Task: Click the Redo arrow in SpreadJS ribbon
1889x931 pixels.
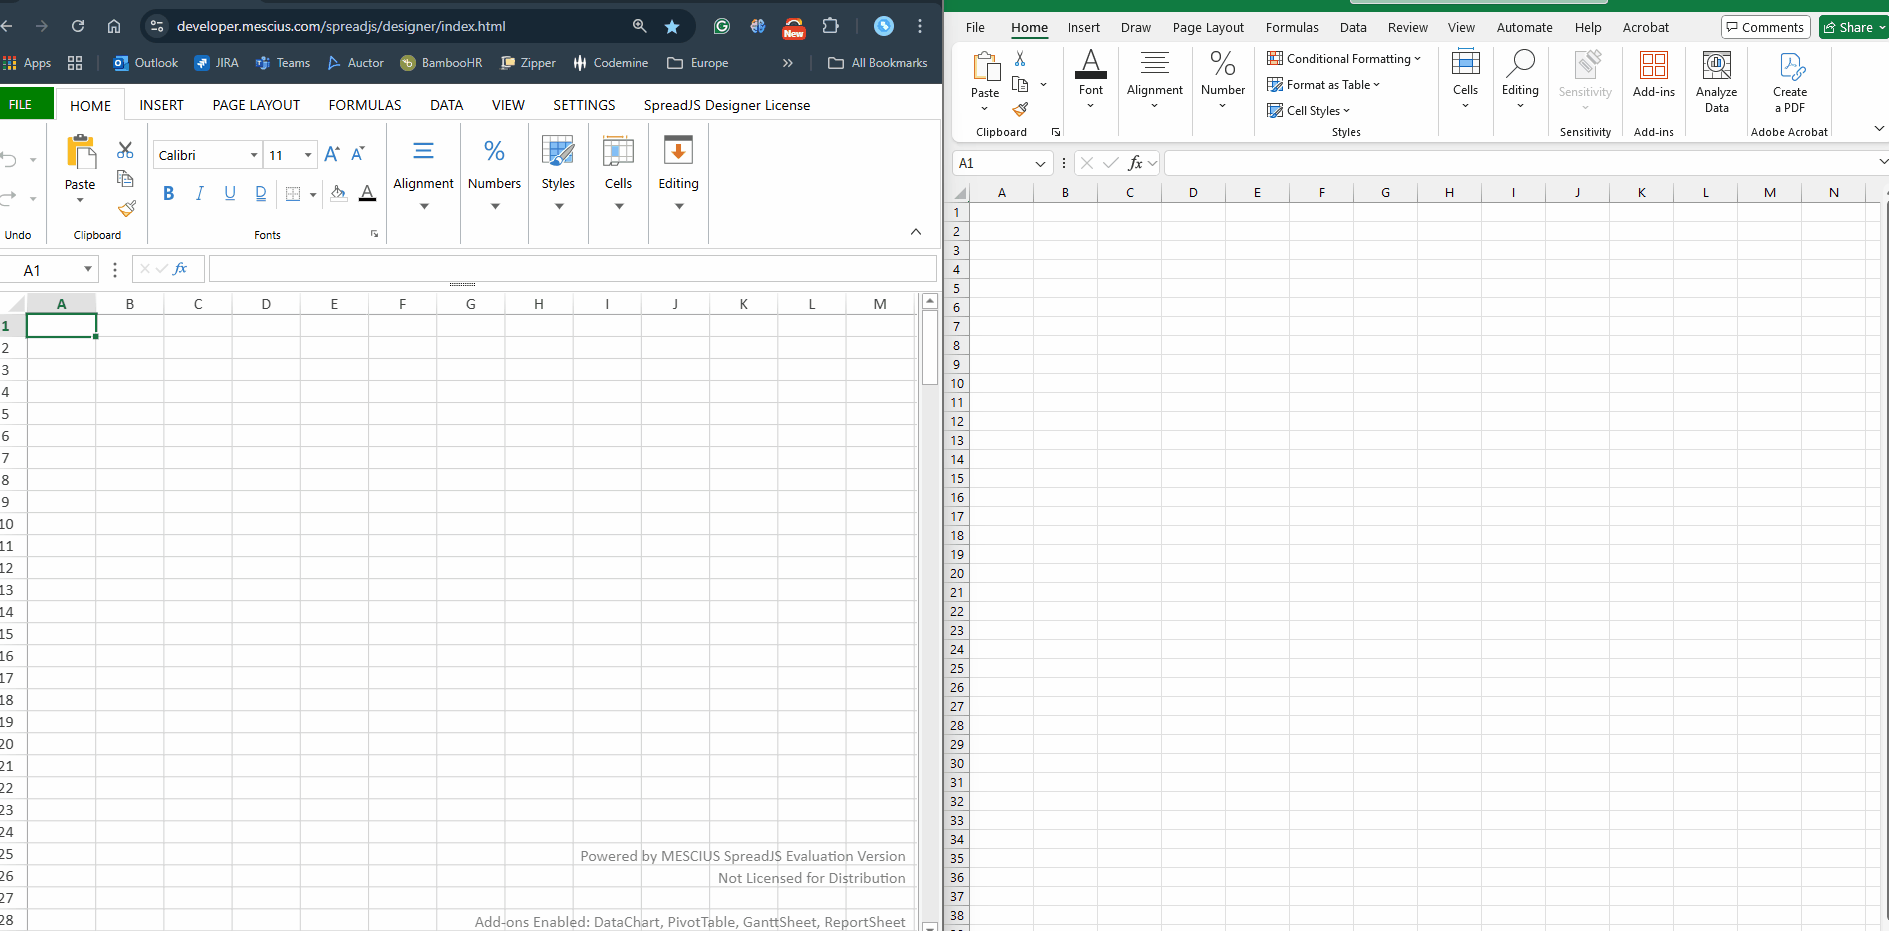Action: pyautogui.click(x=9, y=198)
